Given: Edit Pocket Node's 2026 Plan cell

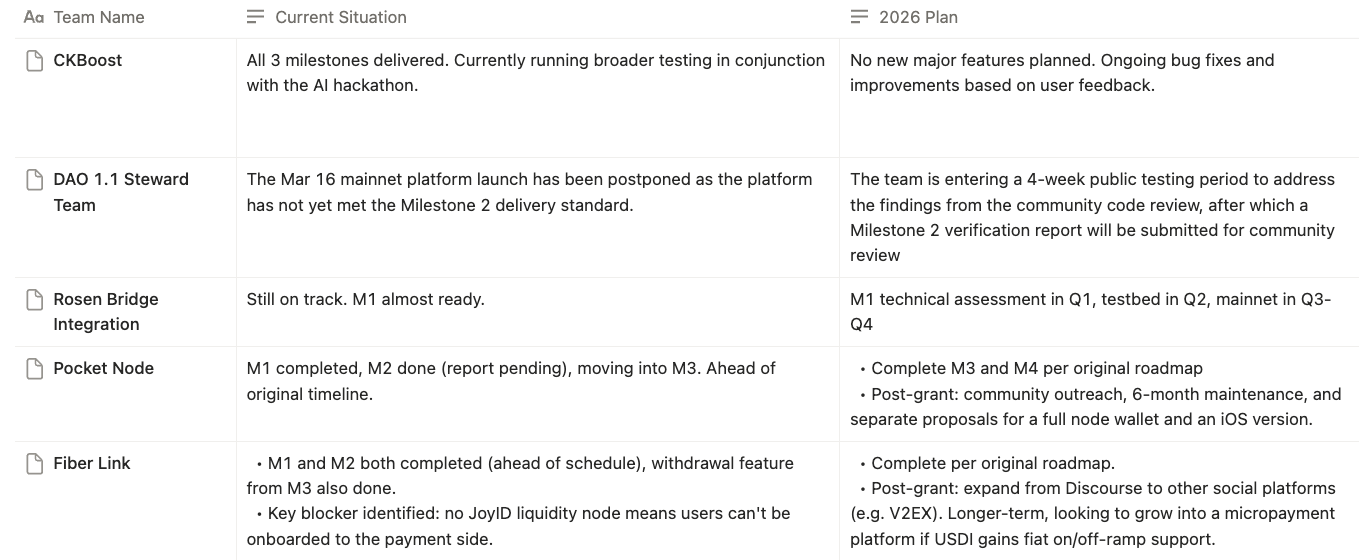Looking at the screenshot, I should (x=1095, y=393).
